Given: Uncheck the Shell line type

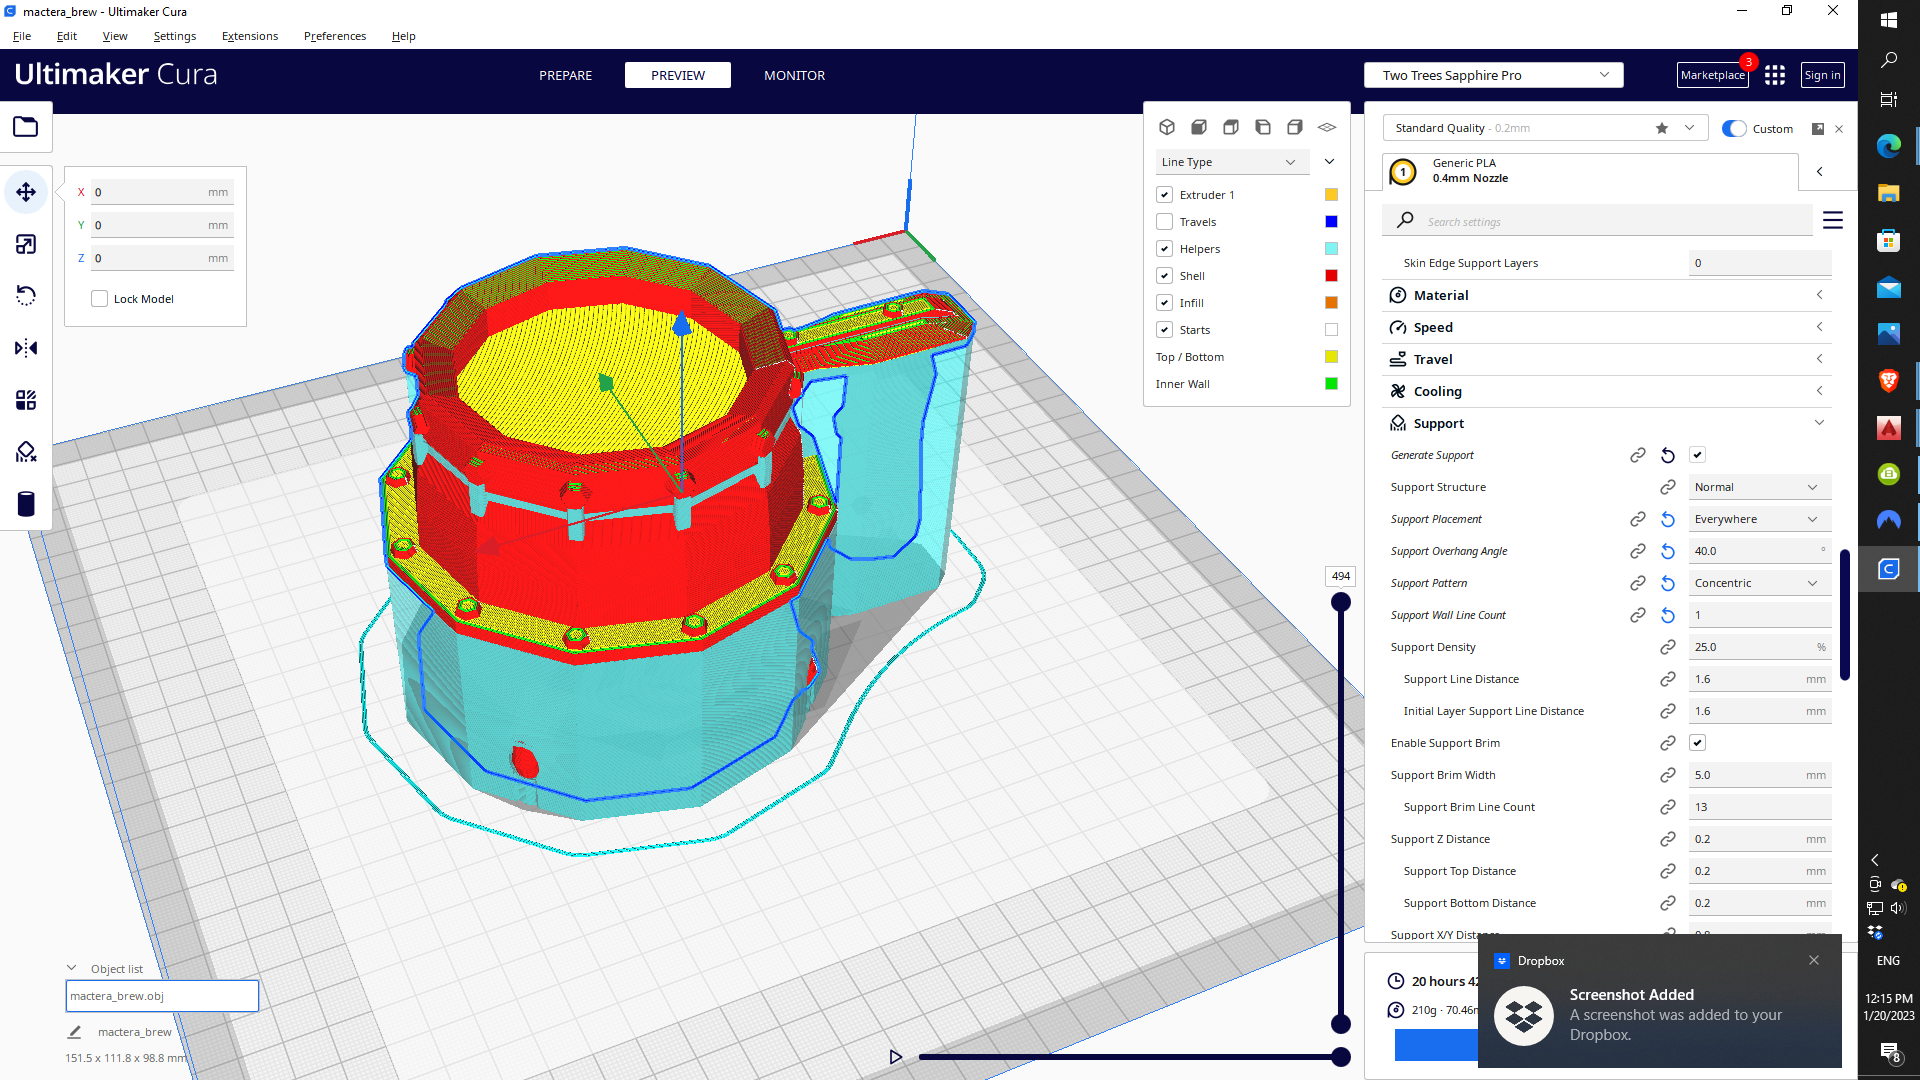Looking at the screenshot, I should (1164, 276).
